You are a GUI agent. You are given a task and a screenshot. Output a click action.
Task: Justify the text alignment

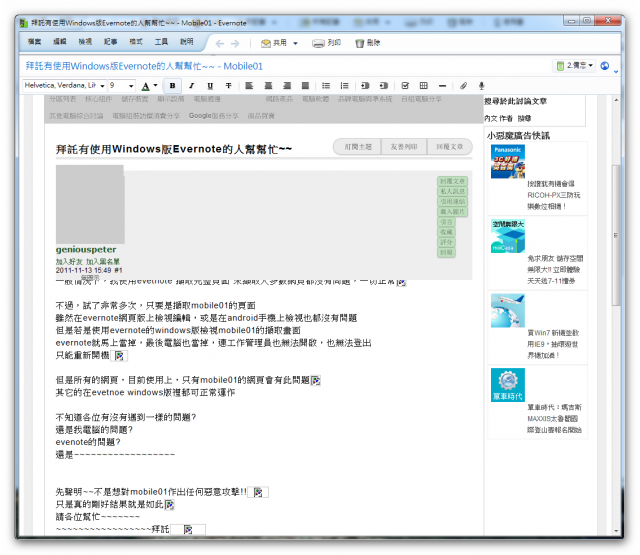coord(305,86)
